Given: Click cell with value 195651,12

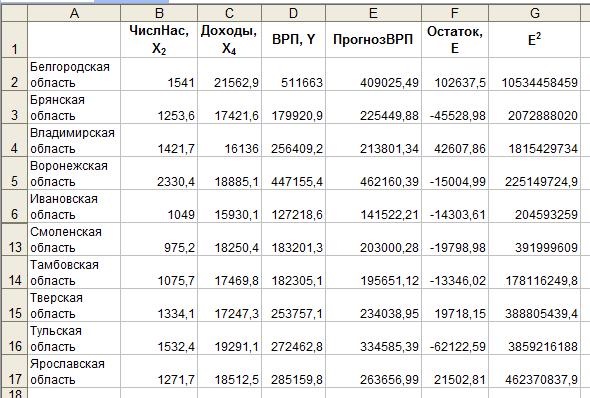Looking at the screenshot, I should 373,272.
